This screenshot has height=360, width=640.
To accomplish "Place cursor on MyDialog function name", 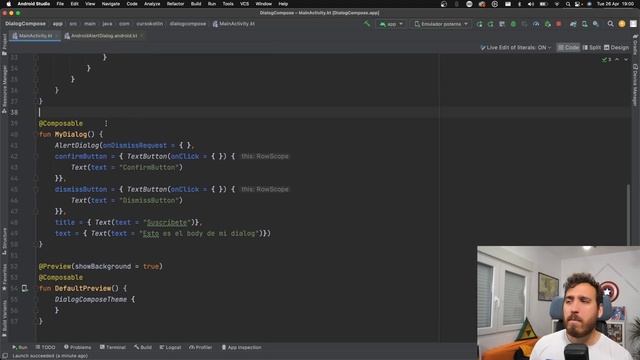I will (71, 134).
